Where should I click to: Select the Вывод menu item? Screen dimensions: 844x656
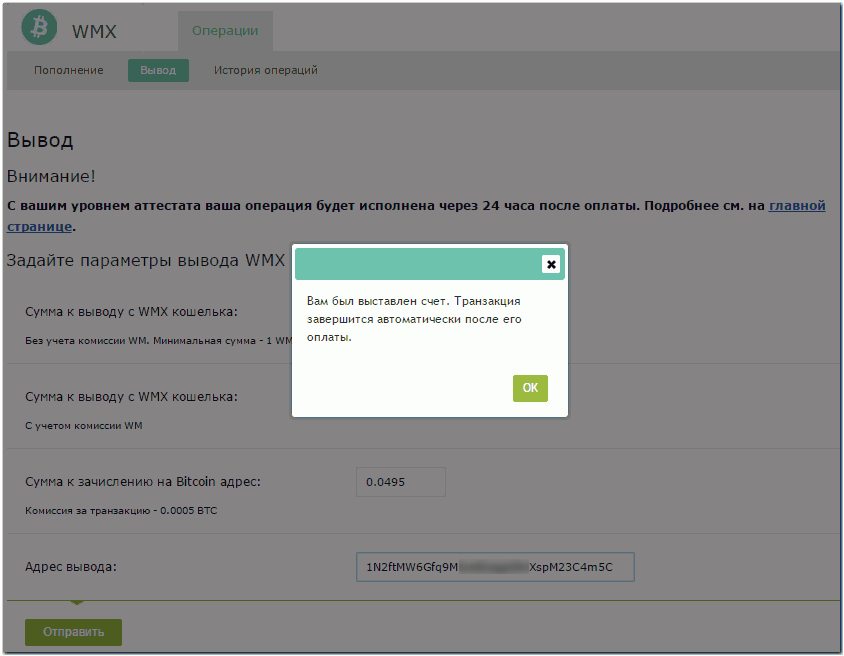click(158, 70)
